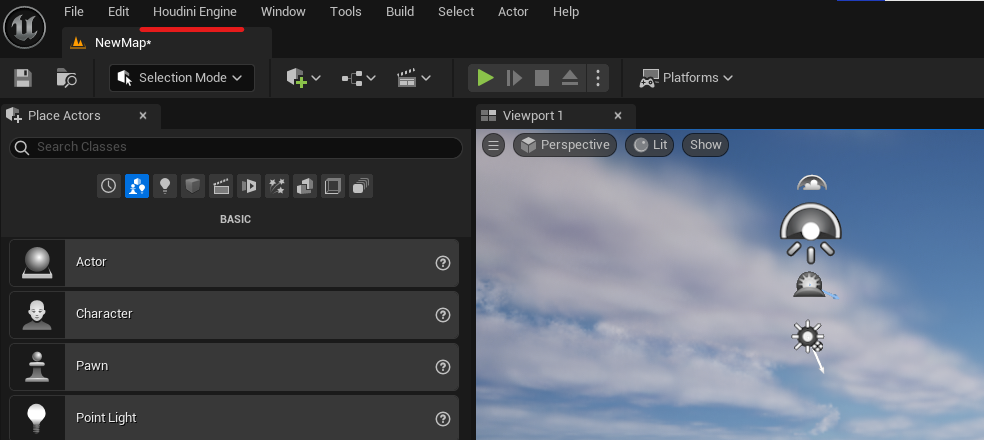
Task: Close the Place Actors panel
Action: click(143, 115)
